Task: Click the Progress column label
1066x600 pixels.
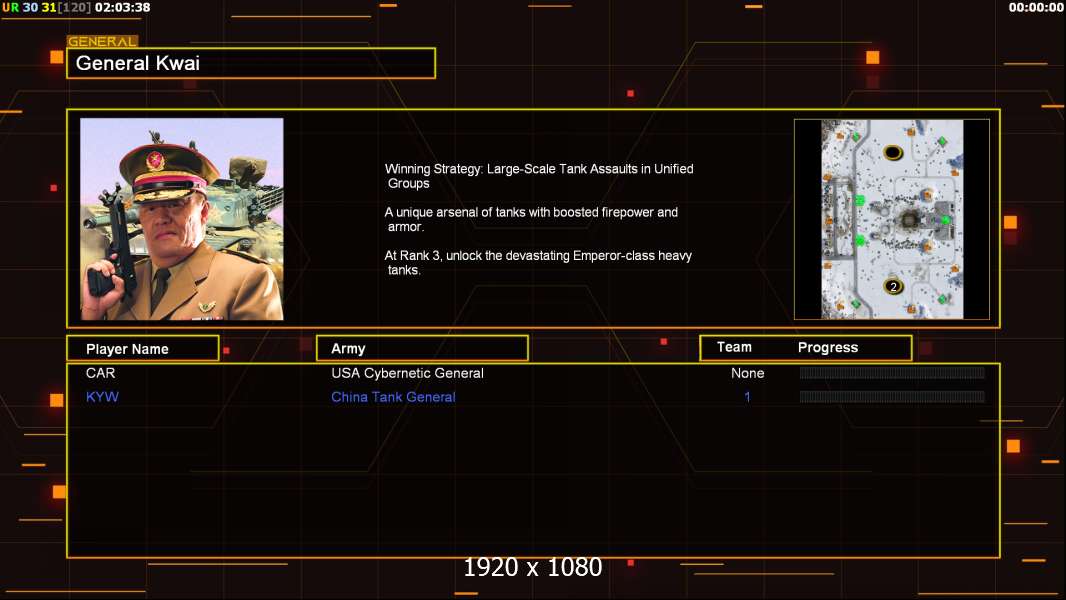Action: tap(827, 347)
